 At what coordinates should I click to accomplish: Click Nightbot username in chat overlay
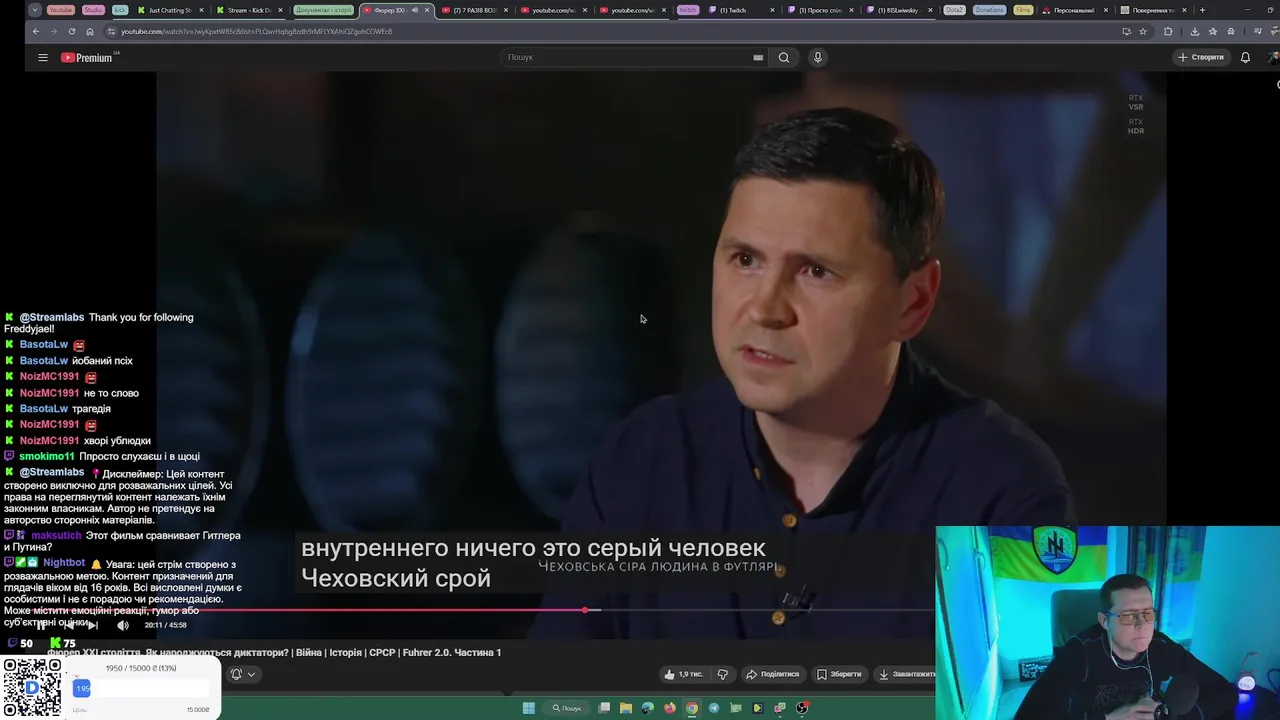(x=64, y=563)
